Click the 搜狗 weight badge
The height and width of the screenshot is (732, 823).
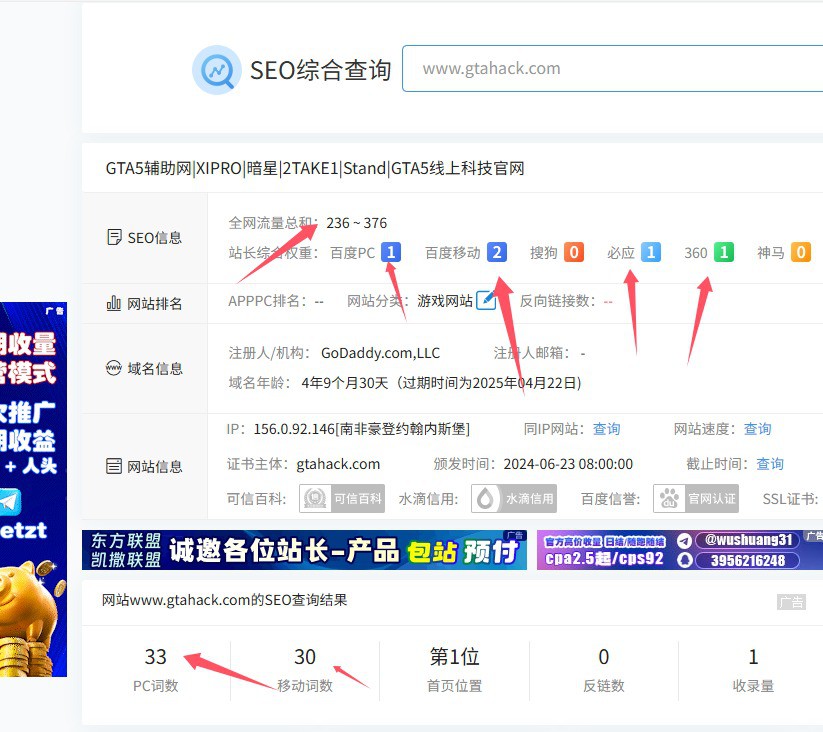[x=573, y=253]
